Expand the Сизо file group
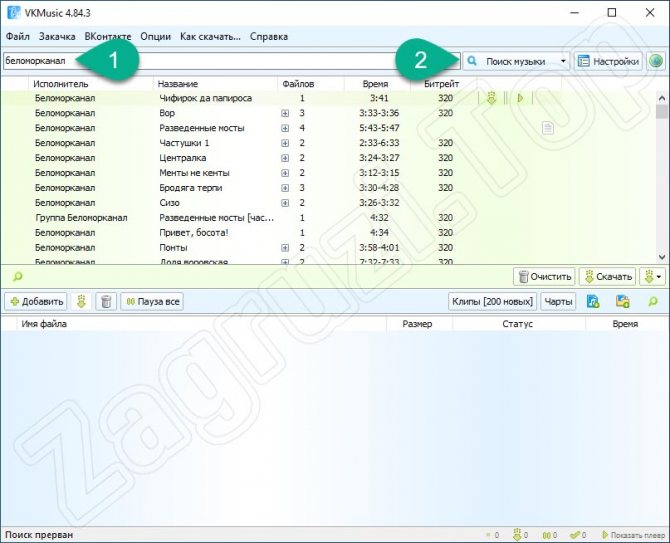 click(285, 203)
